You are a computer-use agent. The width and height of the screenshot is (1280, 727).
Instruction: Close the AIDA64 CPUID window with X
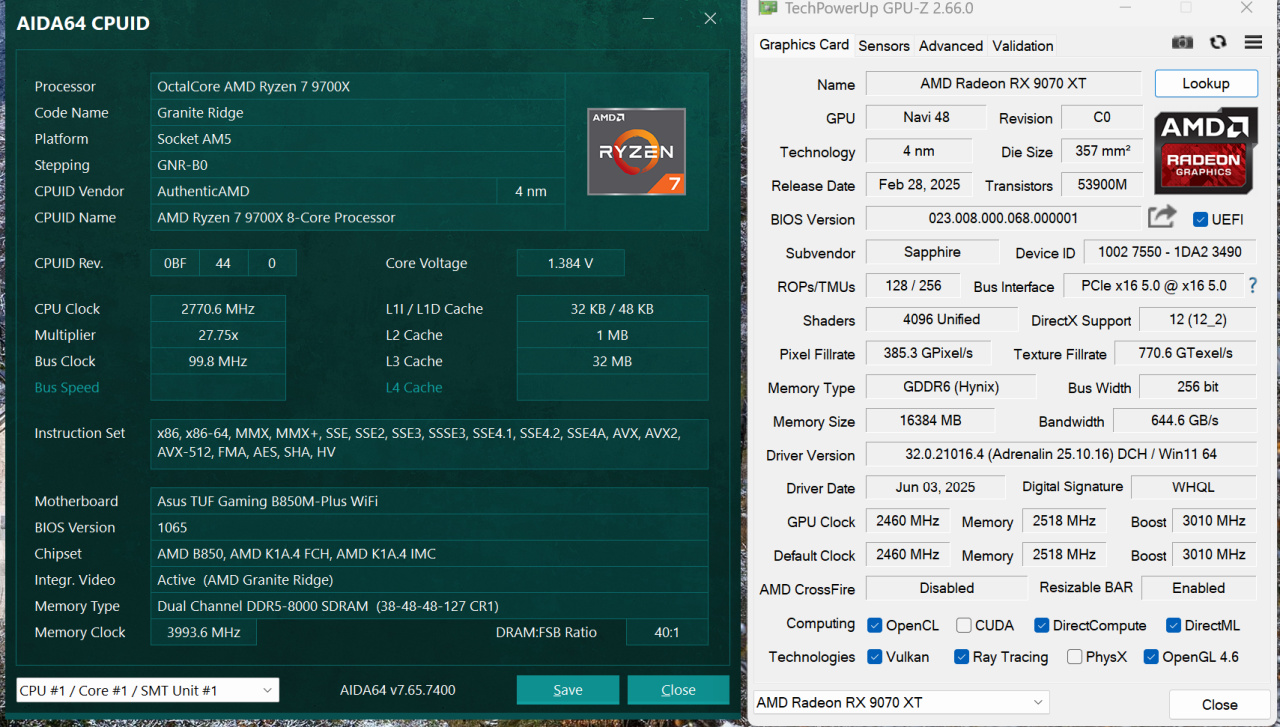tap(710, 19)
